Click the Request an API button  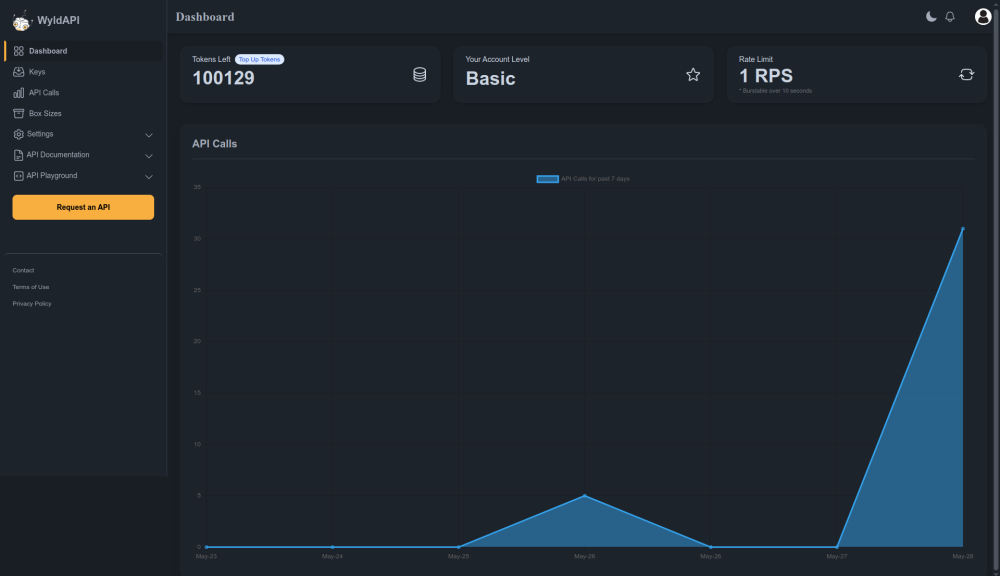(82, 206)
